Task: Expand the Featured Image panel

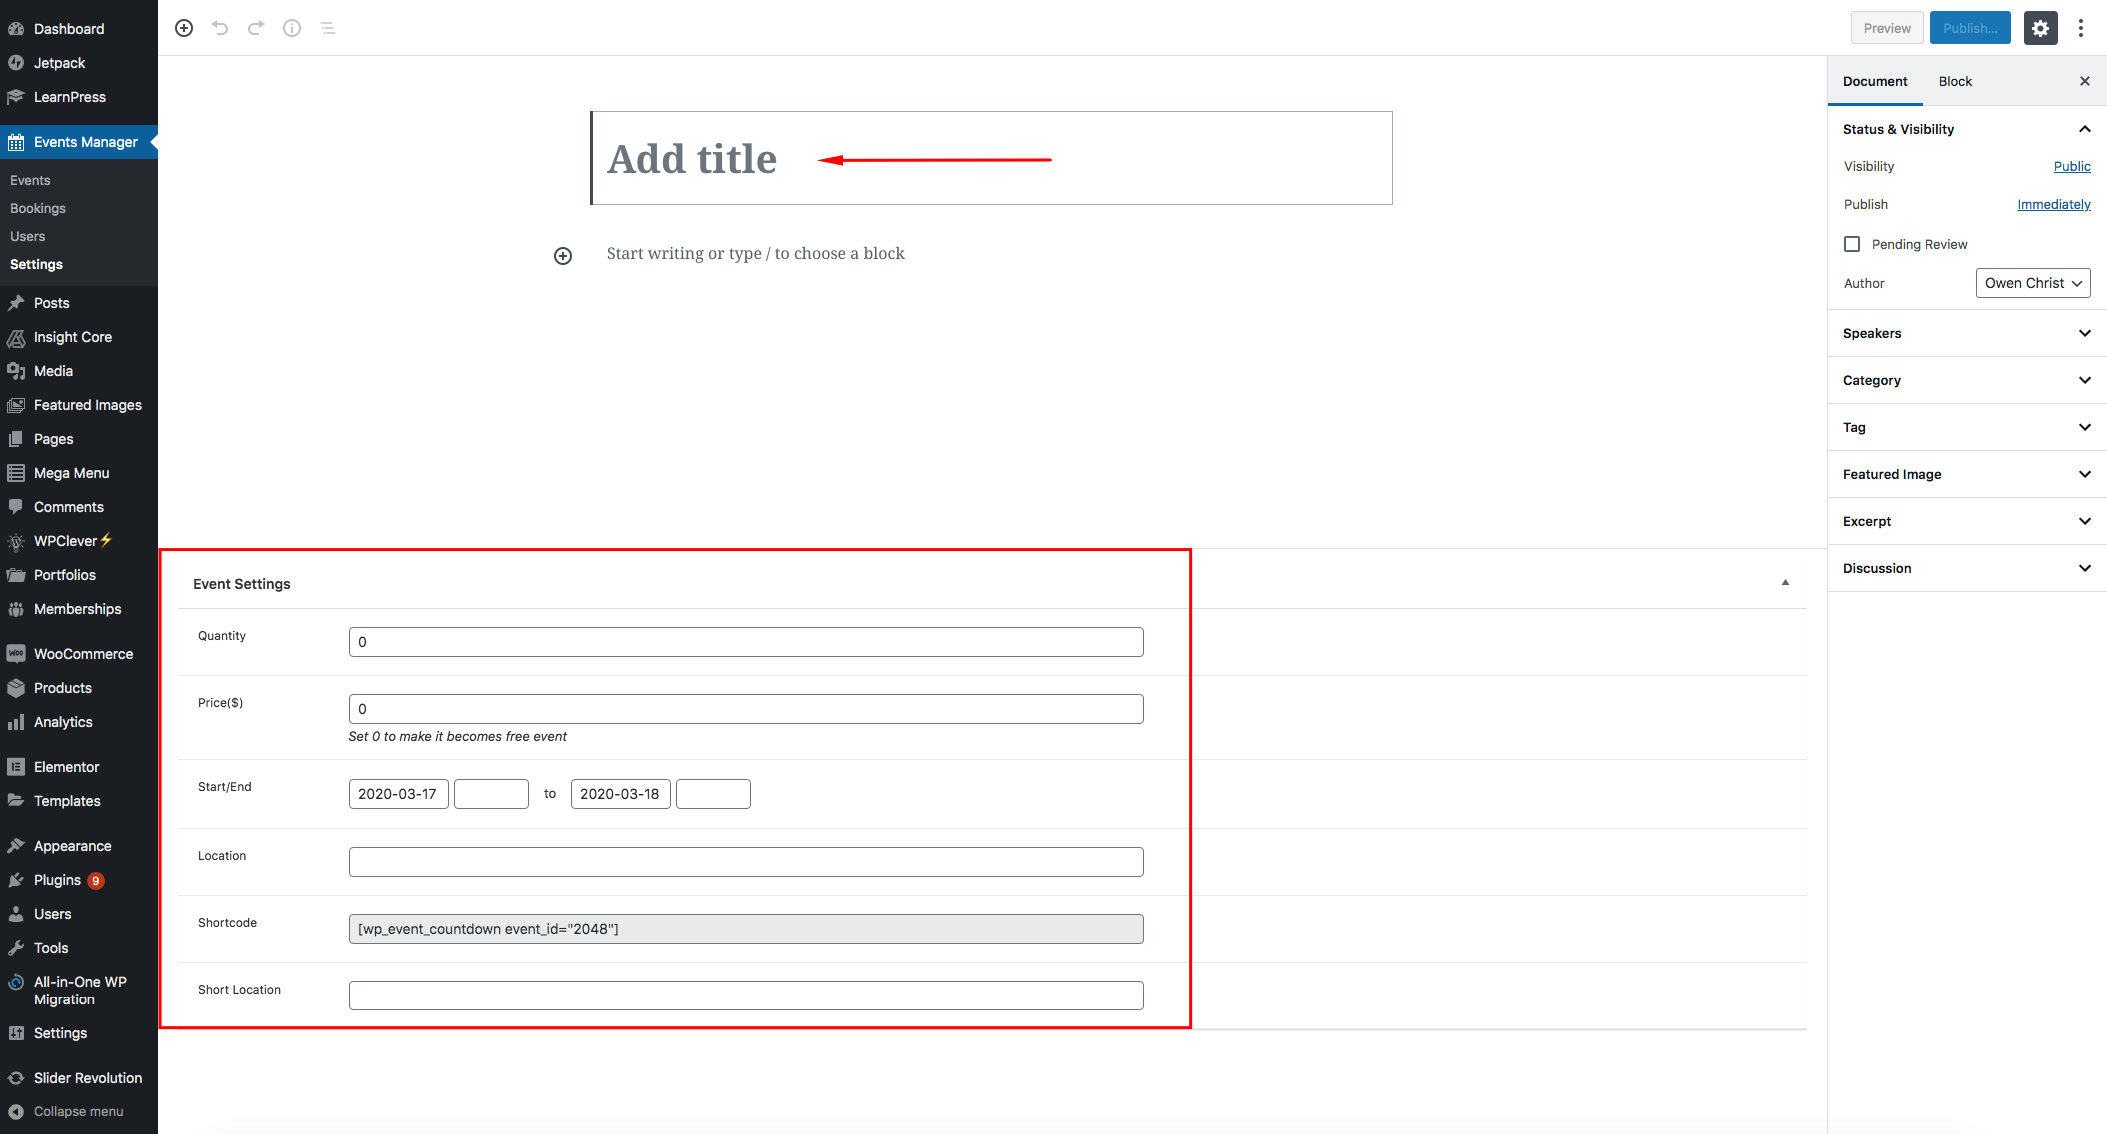Action: (1967, 474)
